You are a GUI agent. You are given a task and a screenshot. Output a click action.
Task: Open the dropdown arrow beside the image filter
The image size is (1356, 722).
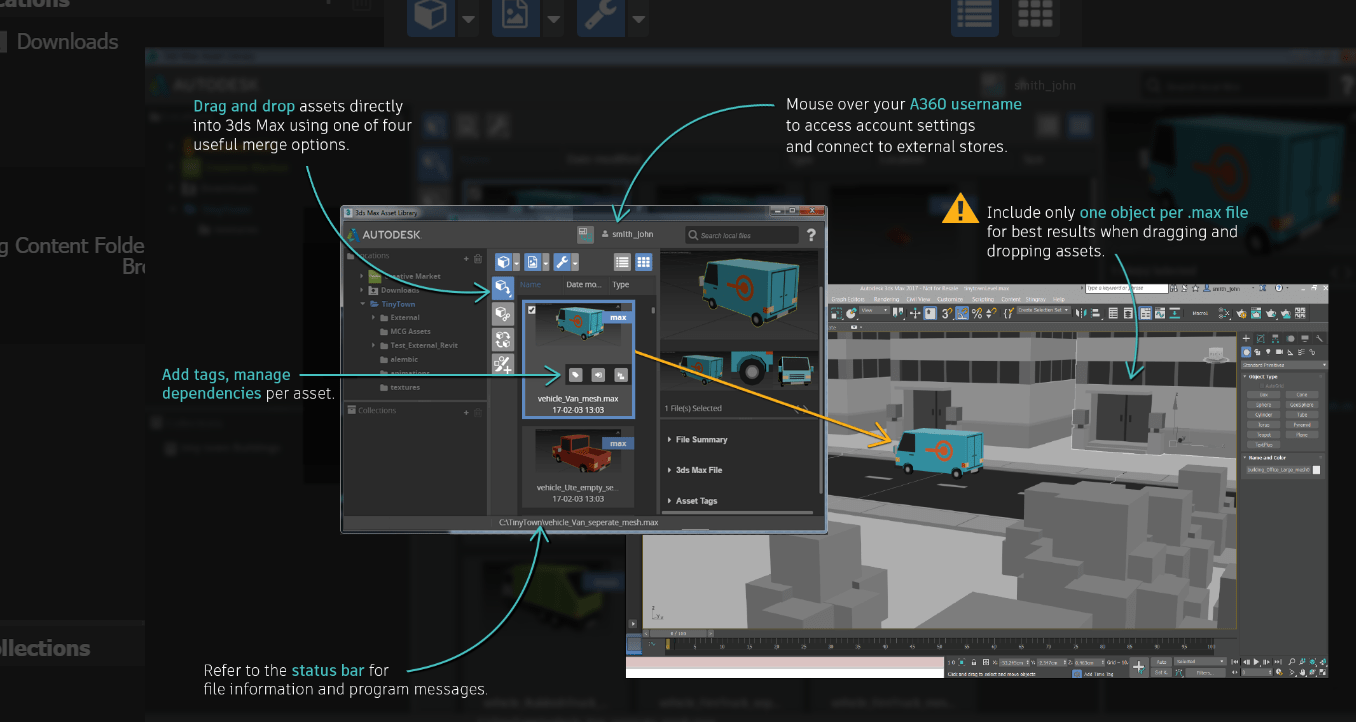point(545,264)
